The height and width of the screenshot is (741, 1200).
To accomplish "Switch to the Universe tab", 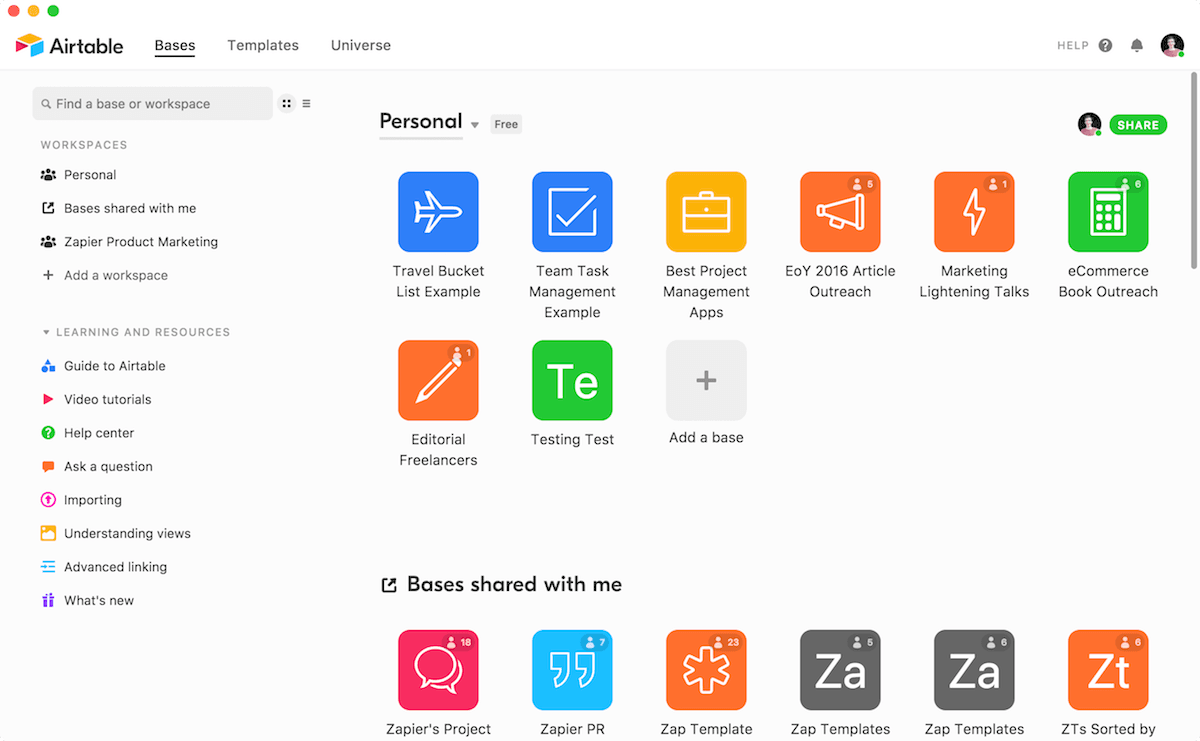I will (361, 45).
